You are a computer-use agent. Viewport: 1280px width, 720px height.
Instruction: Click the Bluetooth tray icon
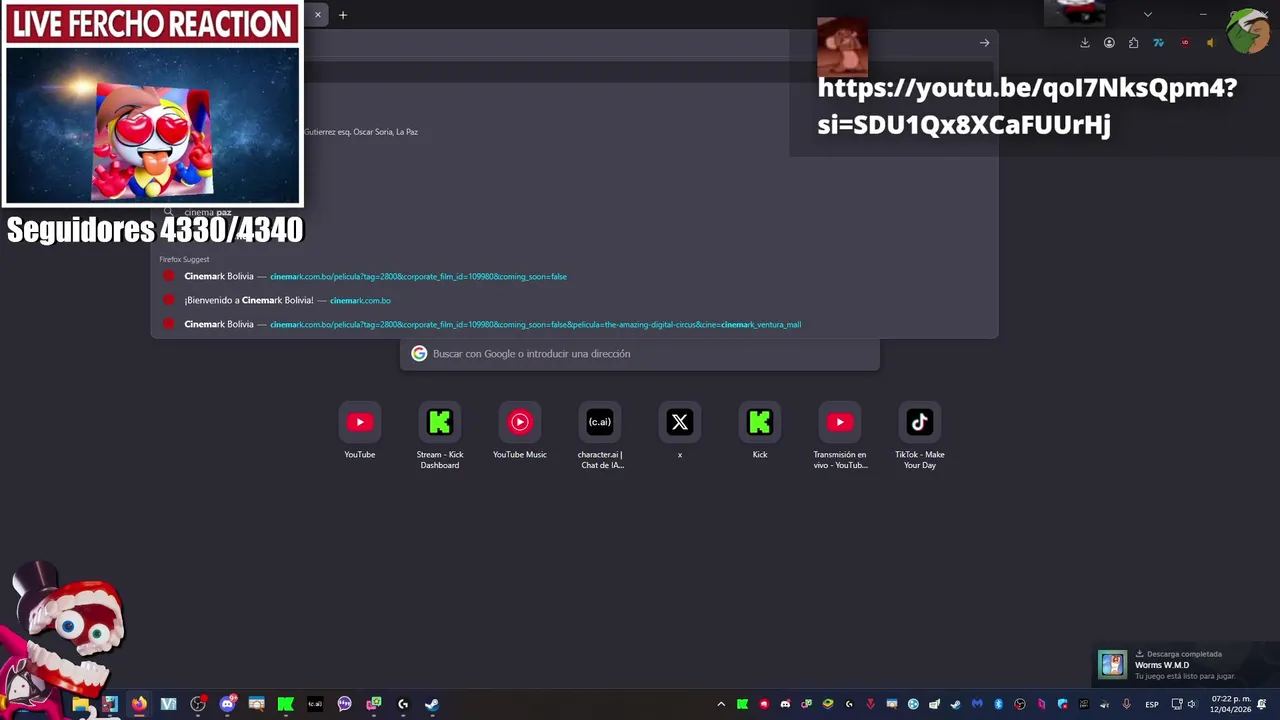(x=998, y=704)
